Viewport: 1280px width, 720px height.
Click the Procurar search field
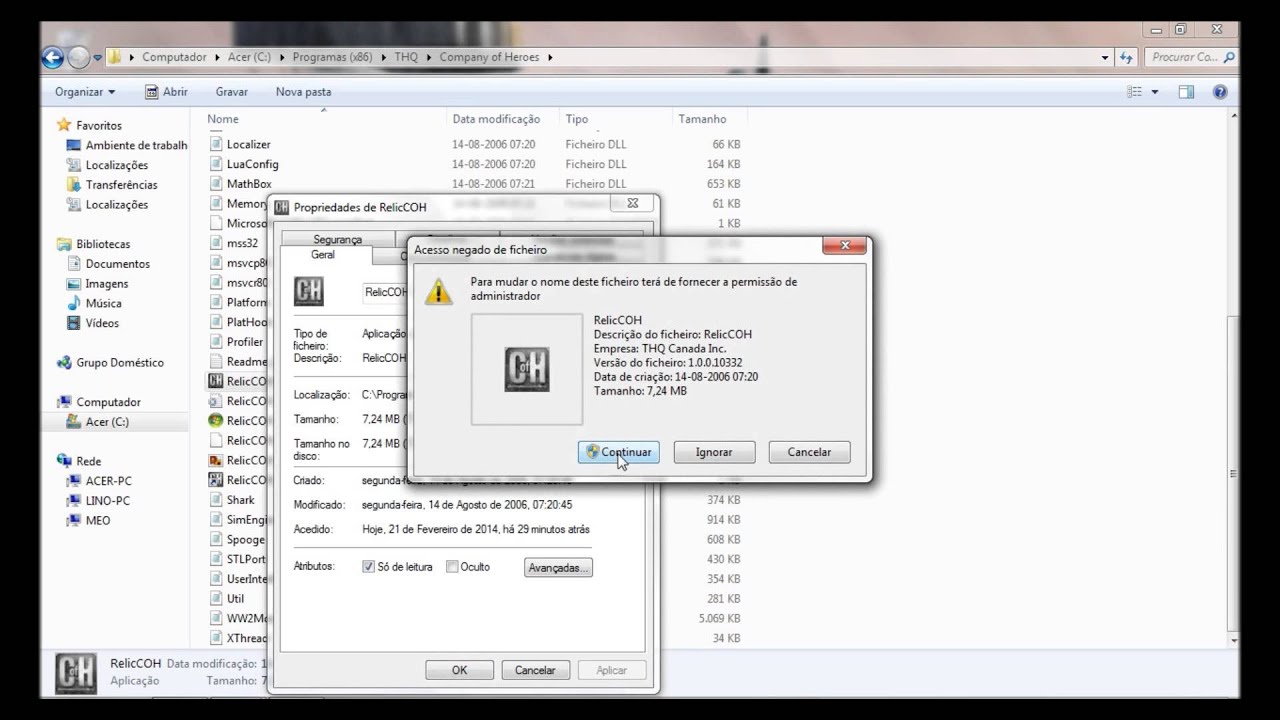(1190, 58)
